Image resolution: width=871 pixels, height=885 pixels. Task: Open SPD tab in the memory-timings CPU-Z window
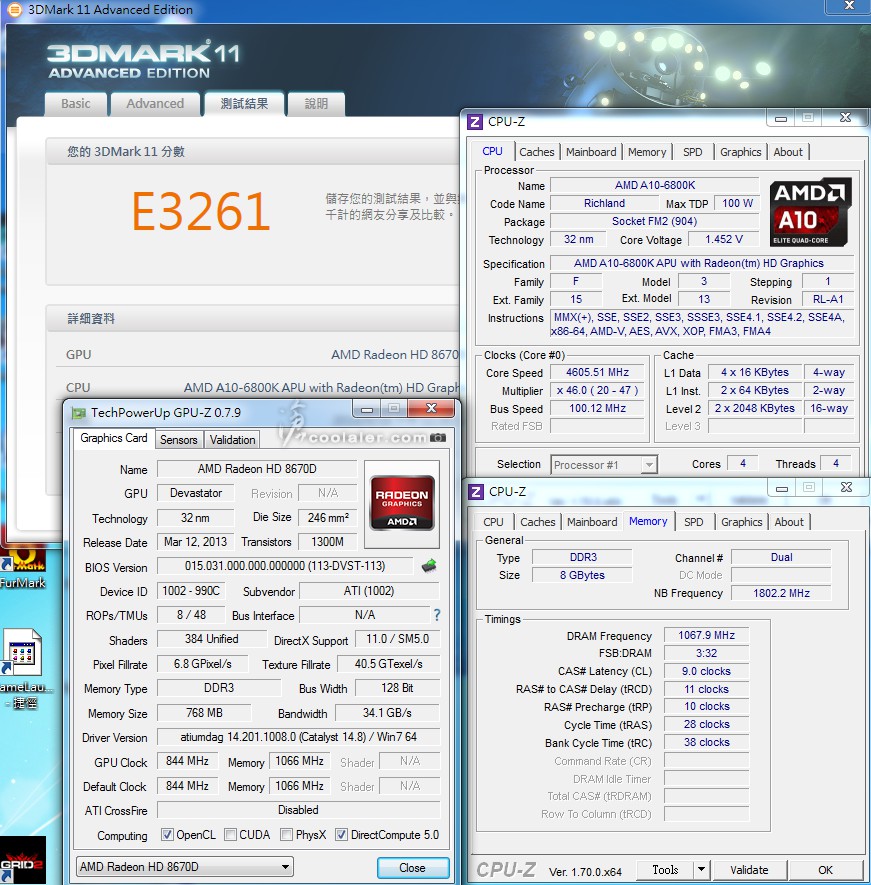[694, 522]
